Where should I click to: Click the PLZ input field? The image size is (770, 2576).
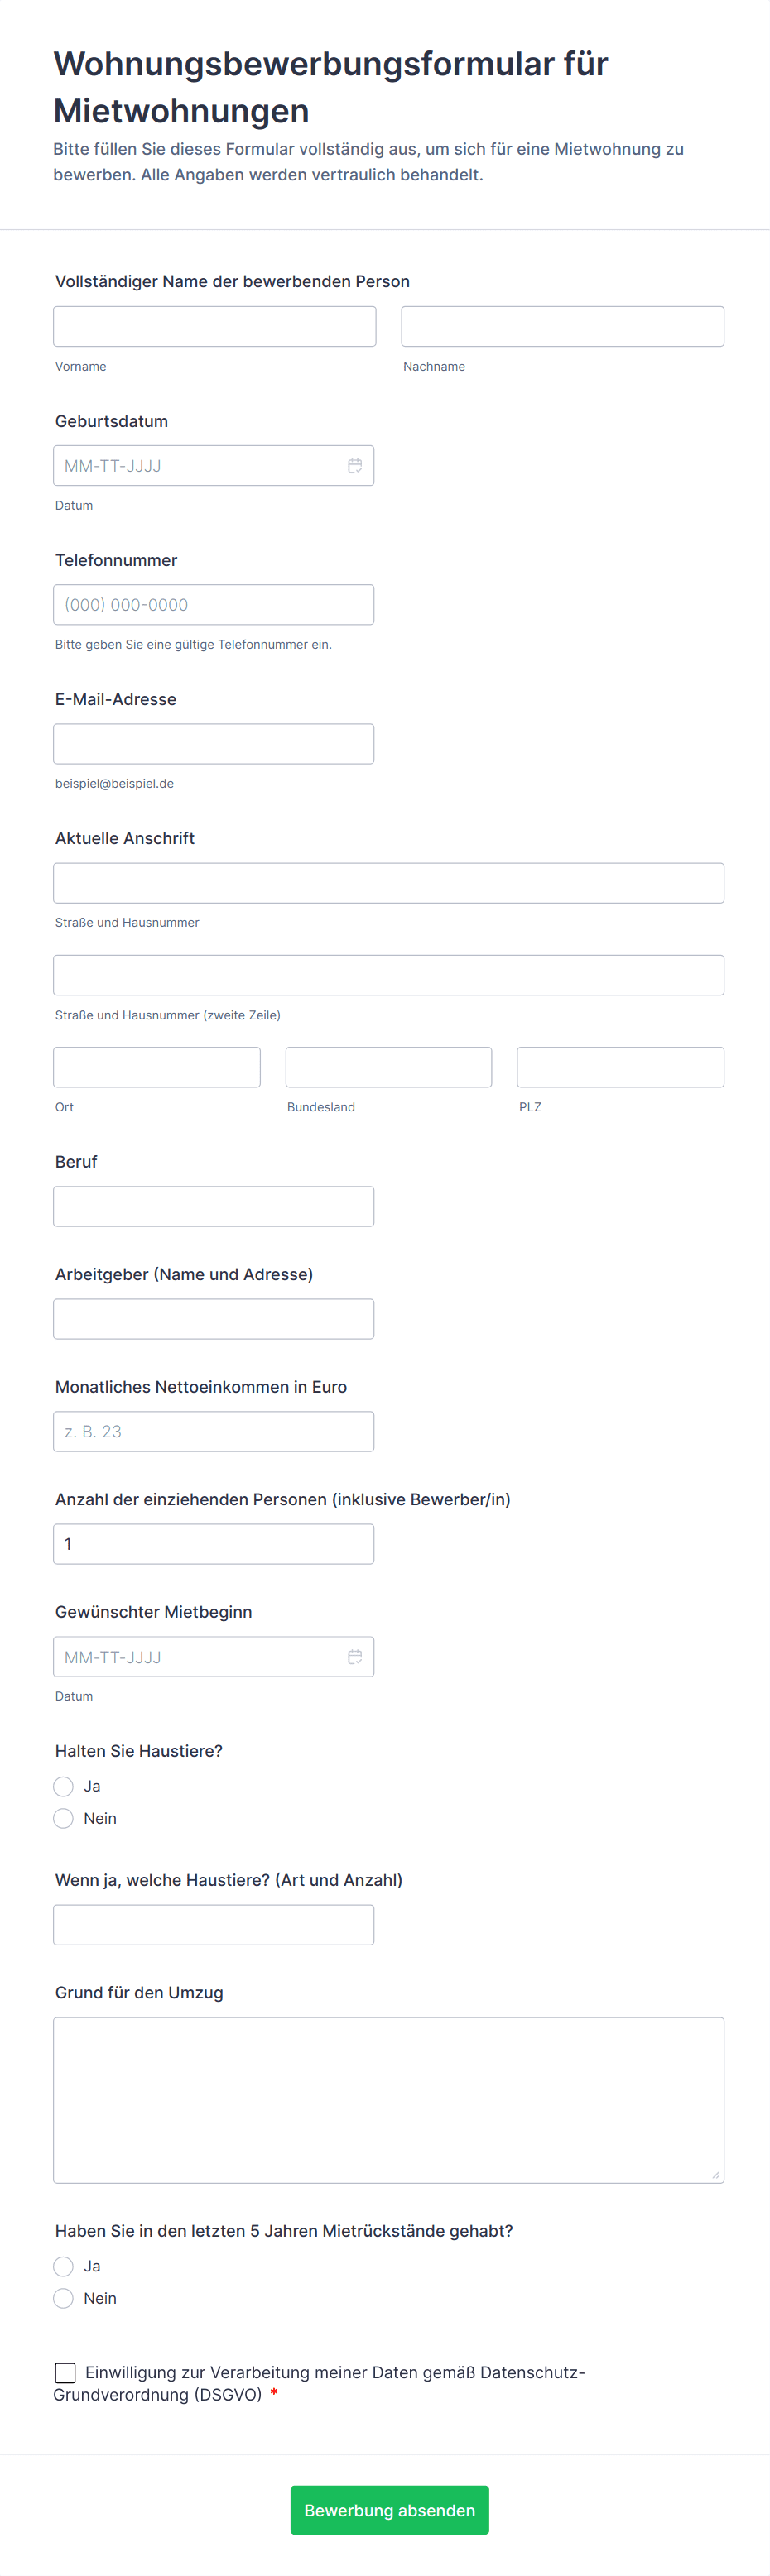pos(620,1067)
